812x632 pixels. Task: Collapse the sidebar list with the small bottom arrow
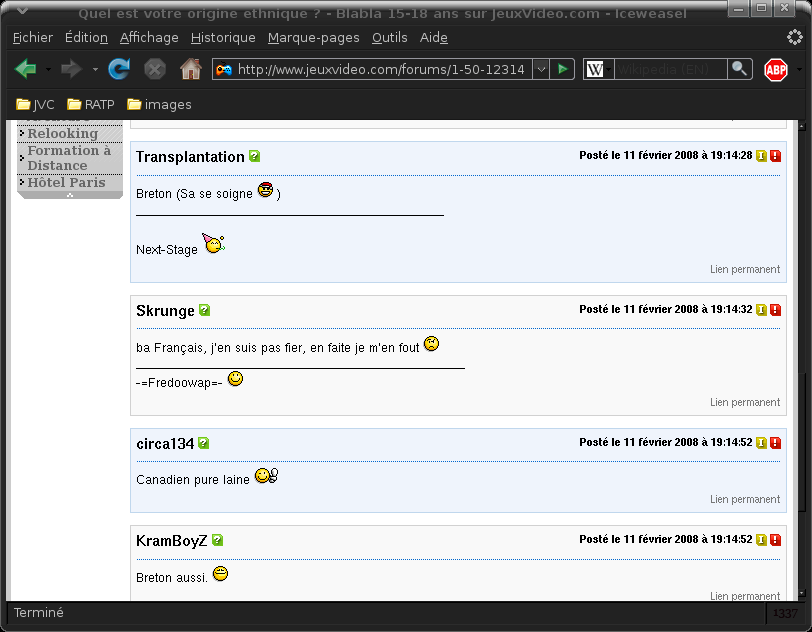click(70, 195)
